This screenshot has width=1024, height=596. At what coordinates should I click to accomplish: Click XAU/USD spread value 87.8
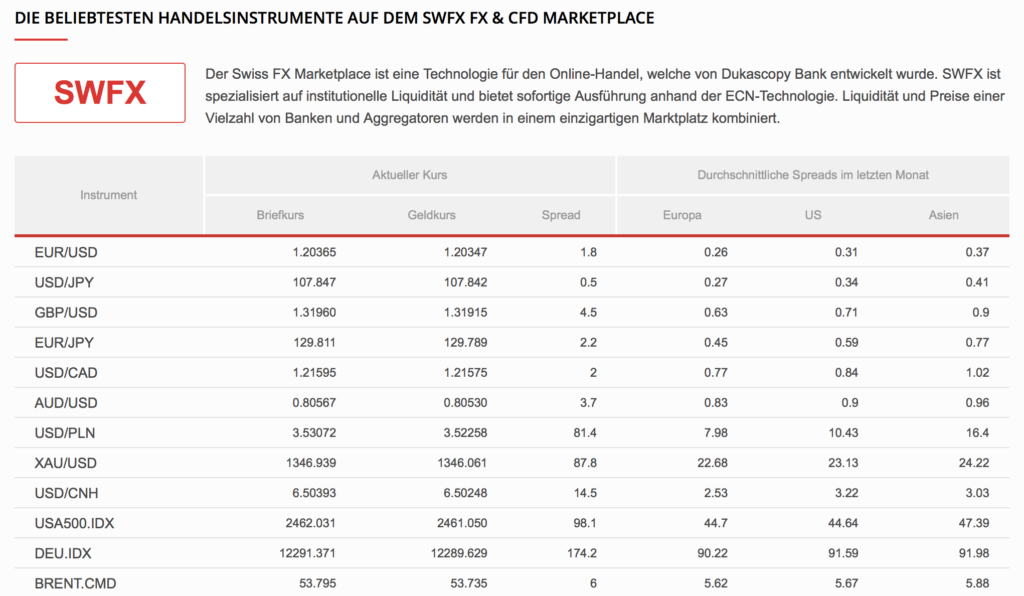click(x=585, y=462)
